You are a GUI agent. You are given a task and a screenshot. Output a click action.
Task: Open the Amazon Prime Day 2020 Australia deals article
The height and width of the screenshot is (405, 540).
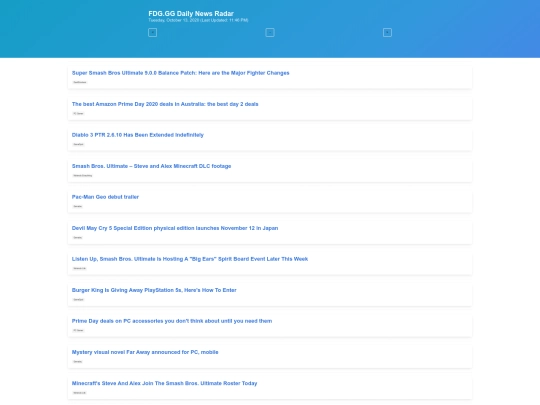(x=165, y=104)
